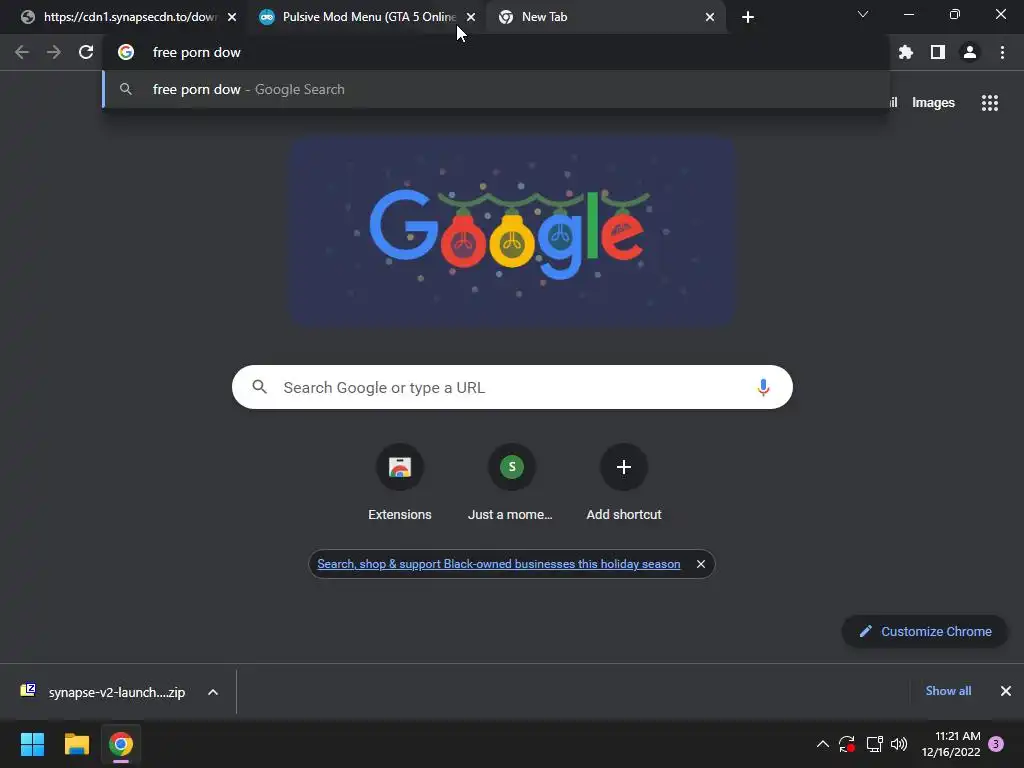Click the Black-owned businesses holiday link
Screen dimensions: 1024x768
click(499, 564)
